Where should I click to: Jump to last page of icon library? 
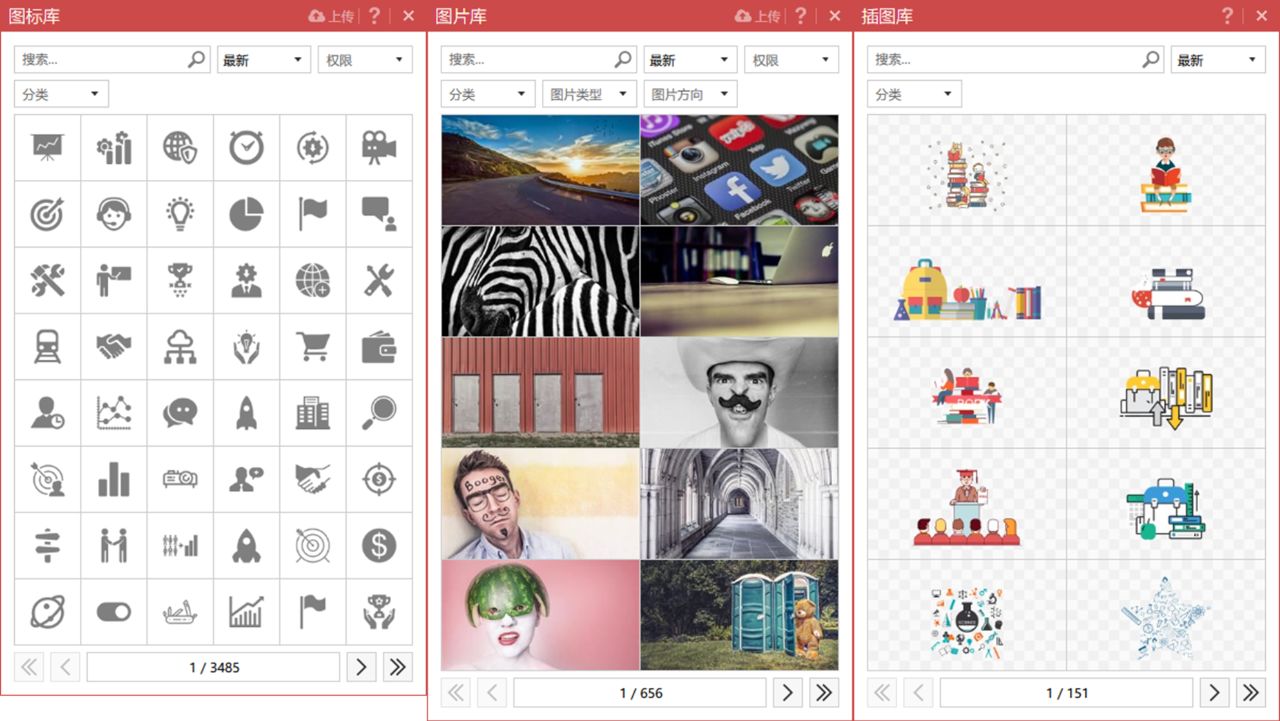pos(398,667)
